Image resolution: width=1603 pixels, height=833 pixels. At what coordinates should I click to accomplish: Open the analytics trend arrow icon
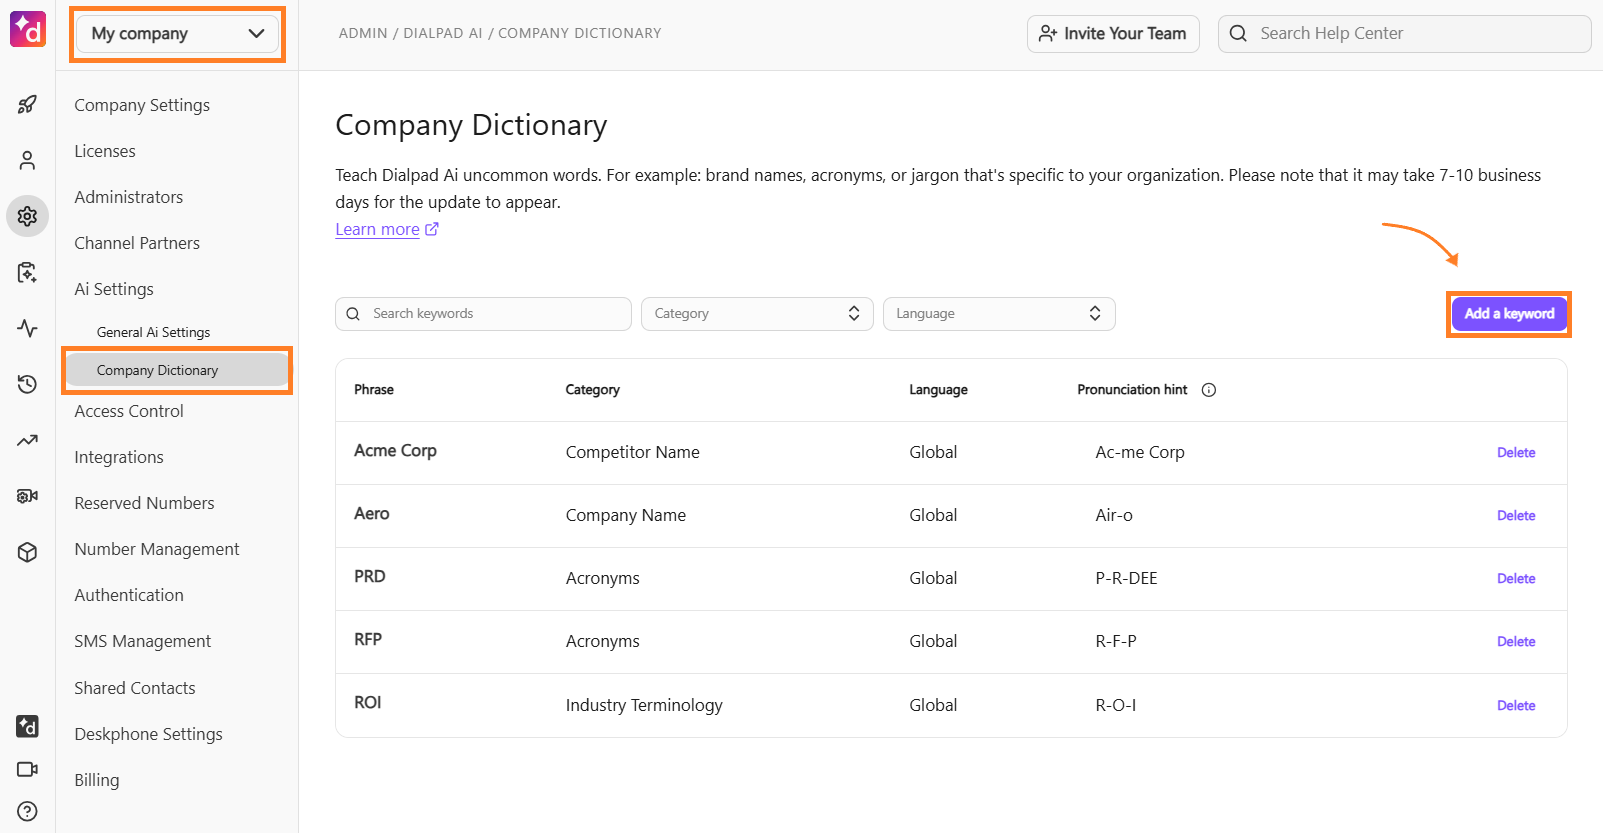click(27, 440)
